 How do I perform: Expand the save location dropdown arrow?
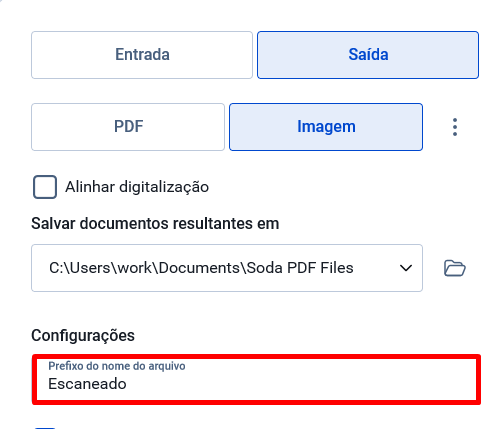(406, 268)
